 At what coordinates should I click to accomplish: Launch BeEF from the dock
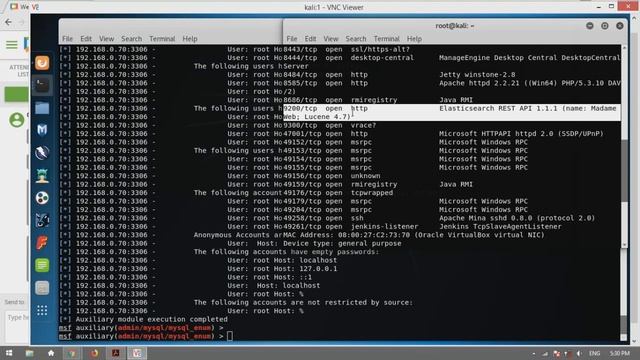(42, 220)
